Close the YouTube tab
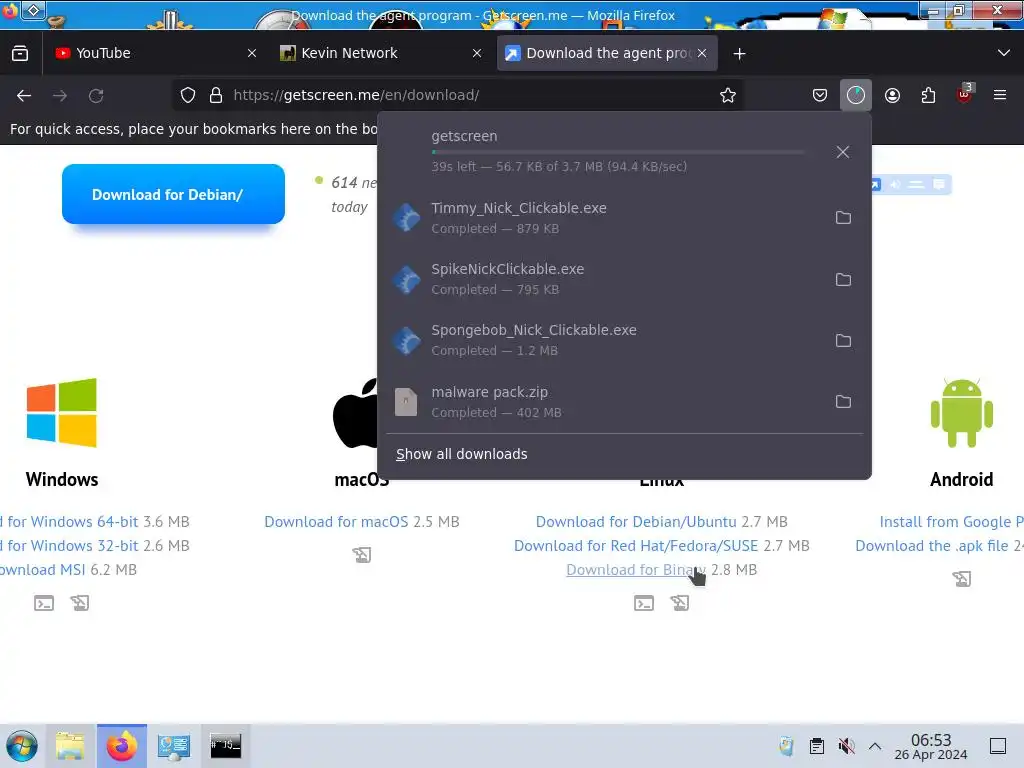This screenshot has height=768, width=1024. tap(252, 54)
